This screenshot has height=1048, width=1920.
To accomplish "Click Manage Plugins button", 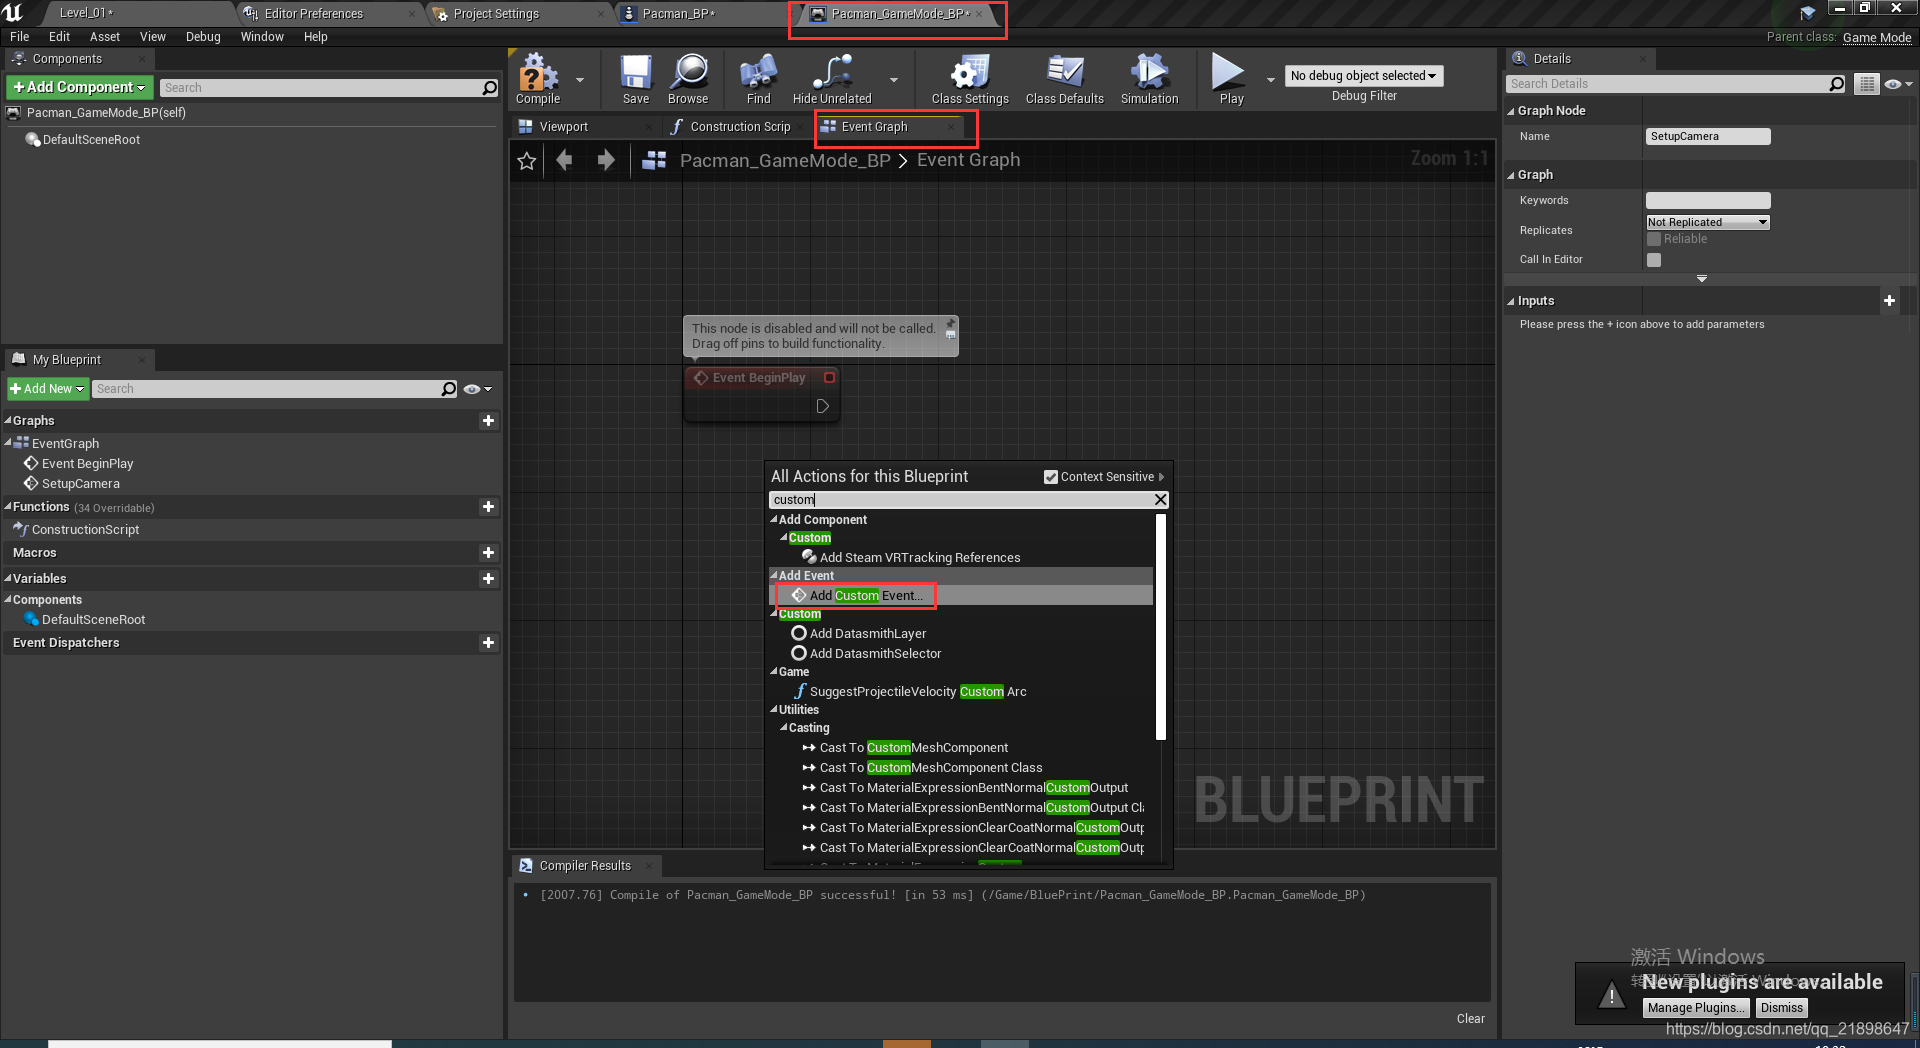I will [x=1695, y=1008].
